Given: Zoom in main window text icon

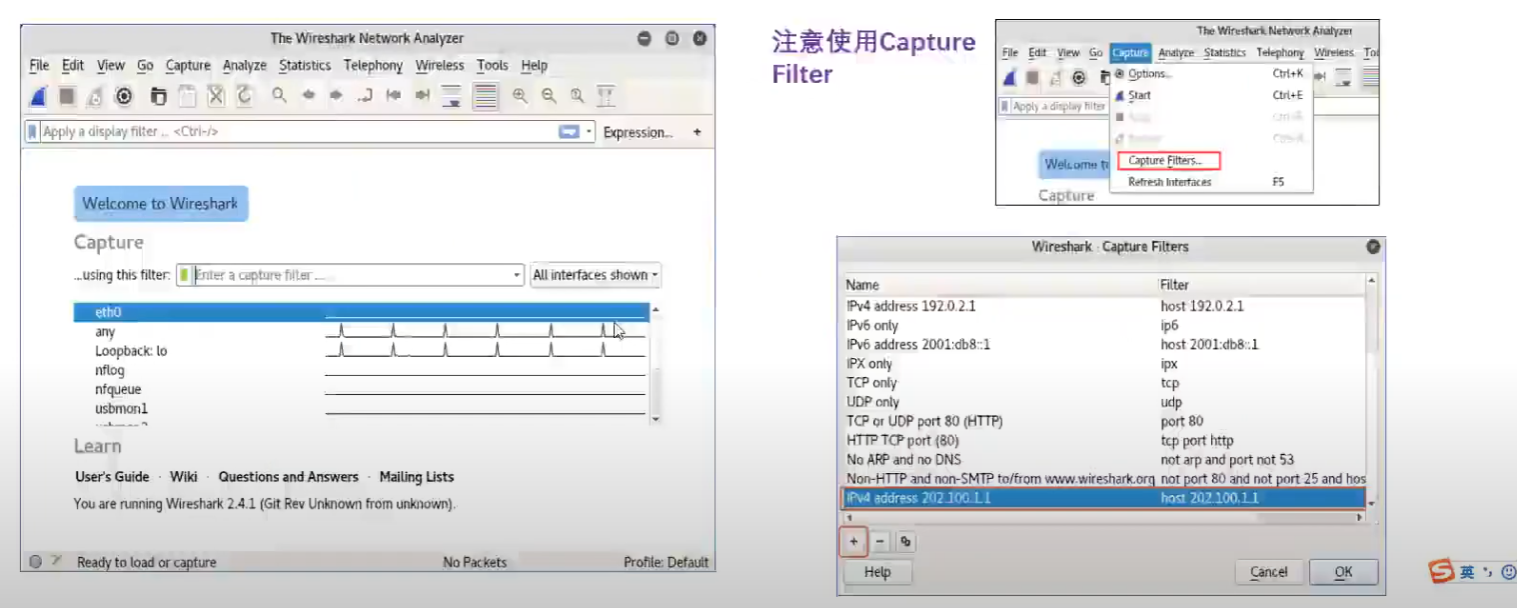Looking at the screenshot, I should coord(520,96).
